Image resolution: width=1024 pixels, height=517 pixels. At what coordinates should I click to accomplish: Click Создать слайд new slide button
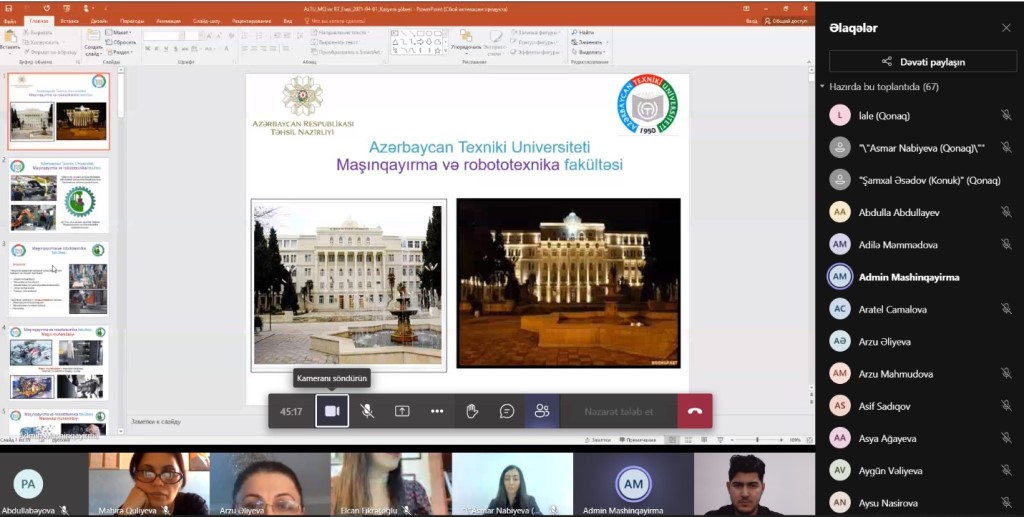93,43
